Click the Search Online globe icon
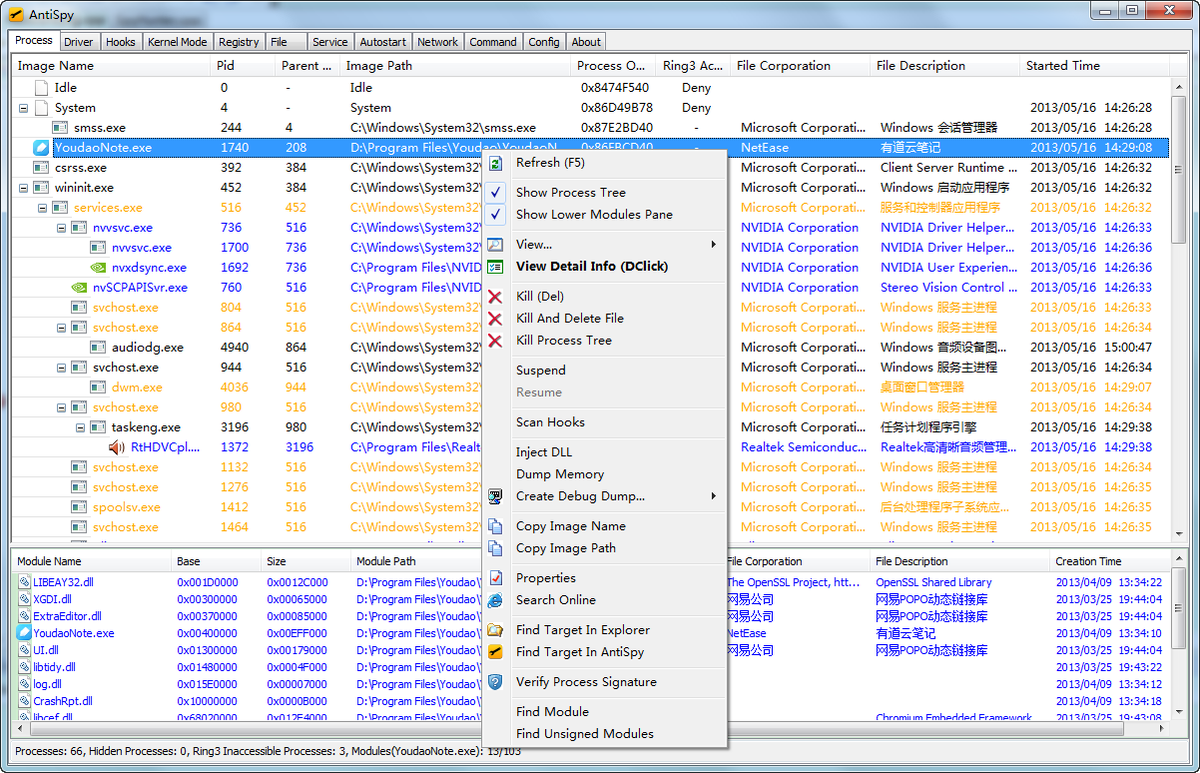This screenshot has height=773, width=1200. tap(495, 600)
